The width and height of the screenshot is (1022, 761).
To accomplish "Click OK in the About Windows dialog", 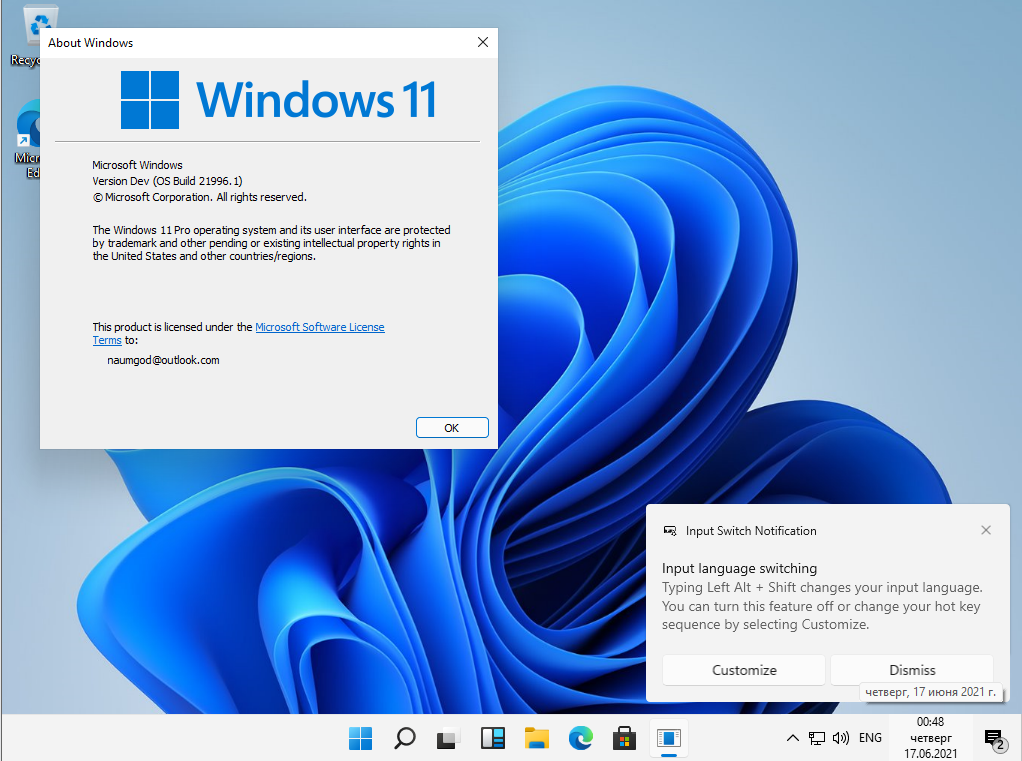I will tap(452, 427).
